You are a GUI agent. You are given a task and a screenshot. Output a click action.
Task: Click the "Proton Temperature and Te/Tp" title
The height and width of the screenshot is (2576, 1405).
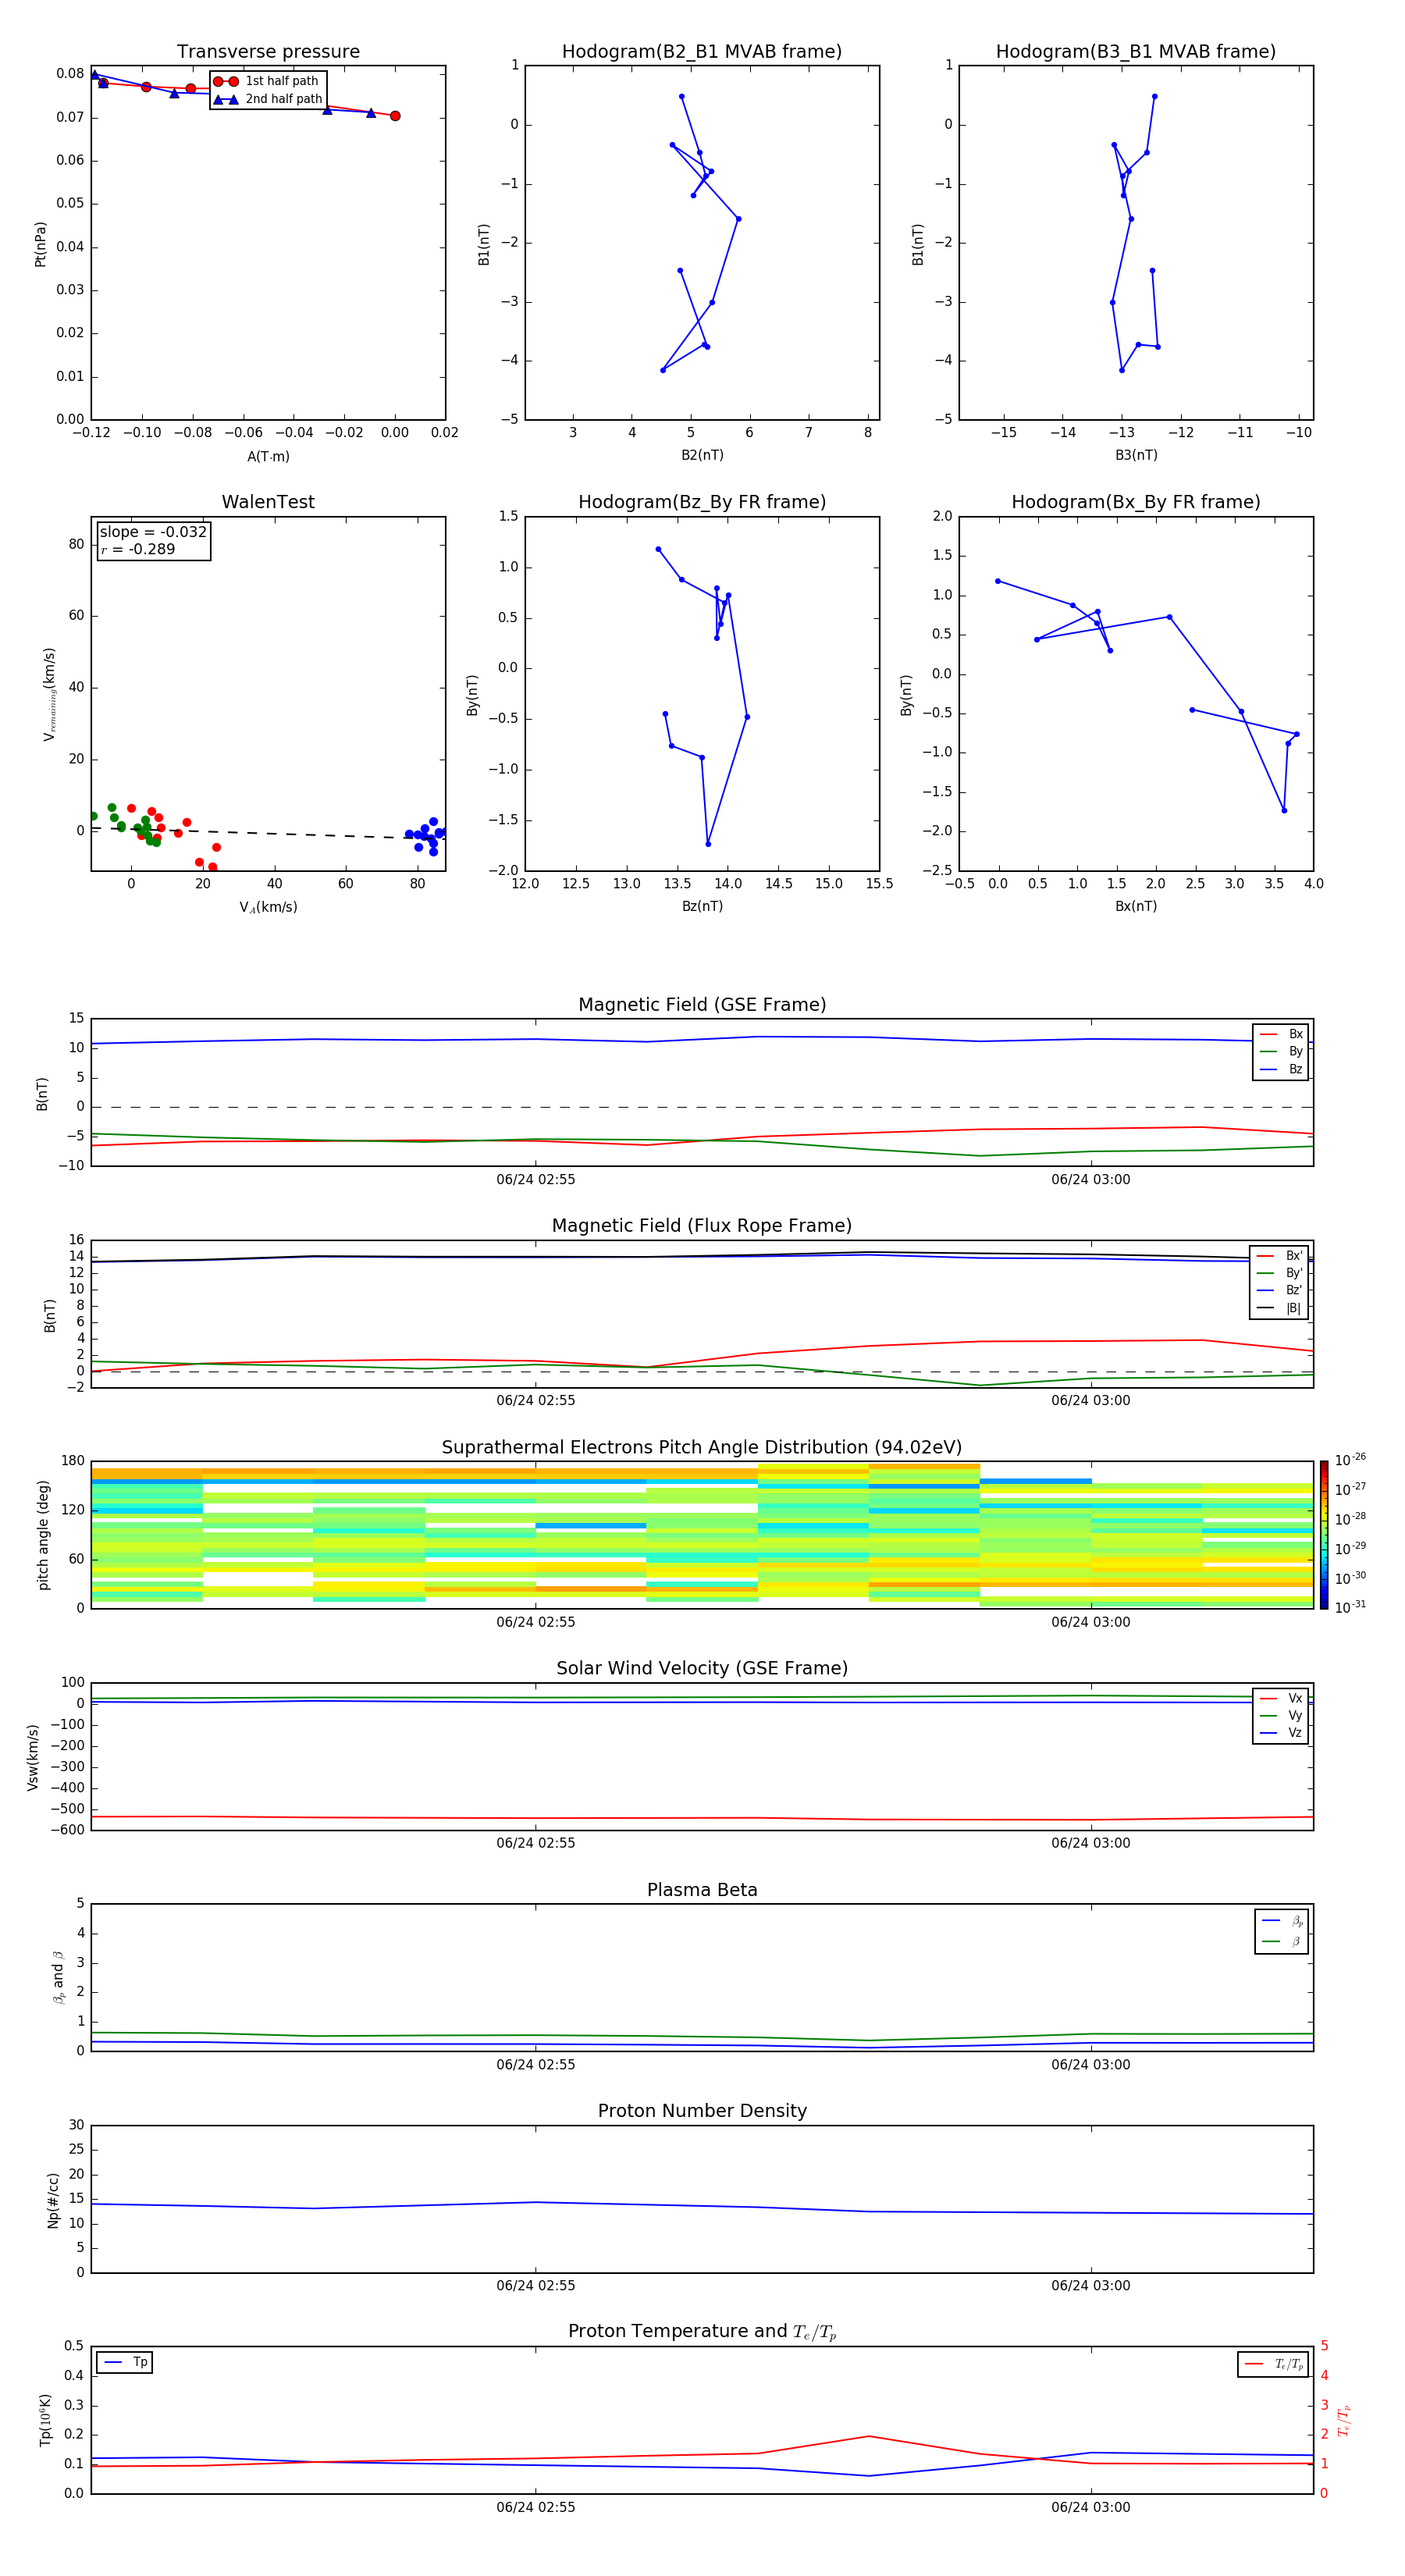[x=702, y=2332]
